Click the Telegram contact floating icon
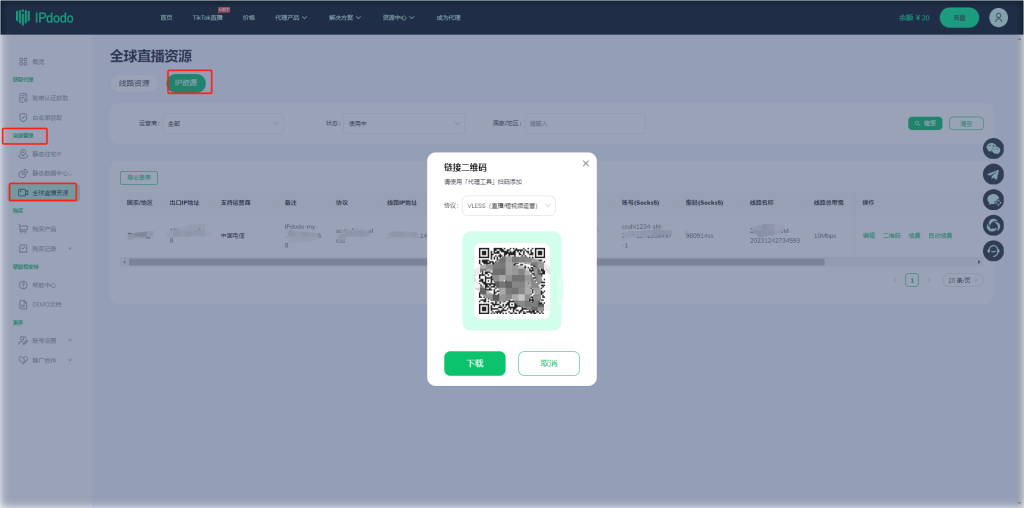Viewport: 1024px width, 508px height. [993, 174]
